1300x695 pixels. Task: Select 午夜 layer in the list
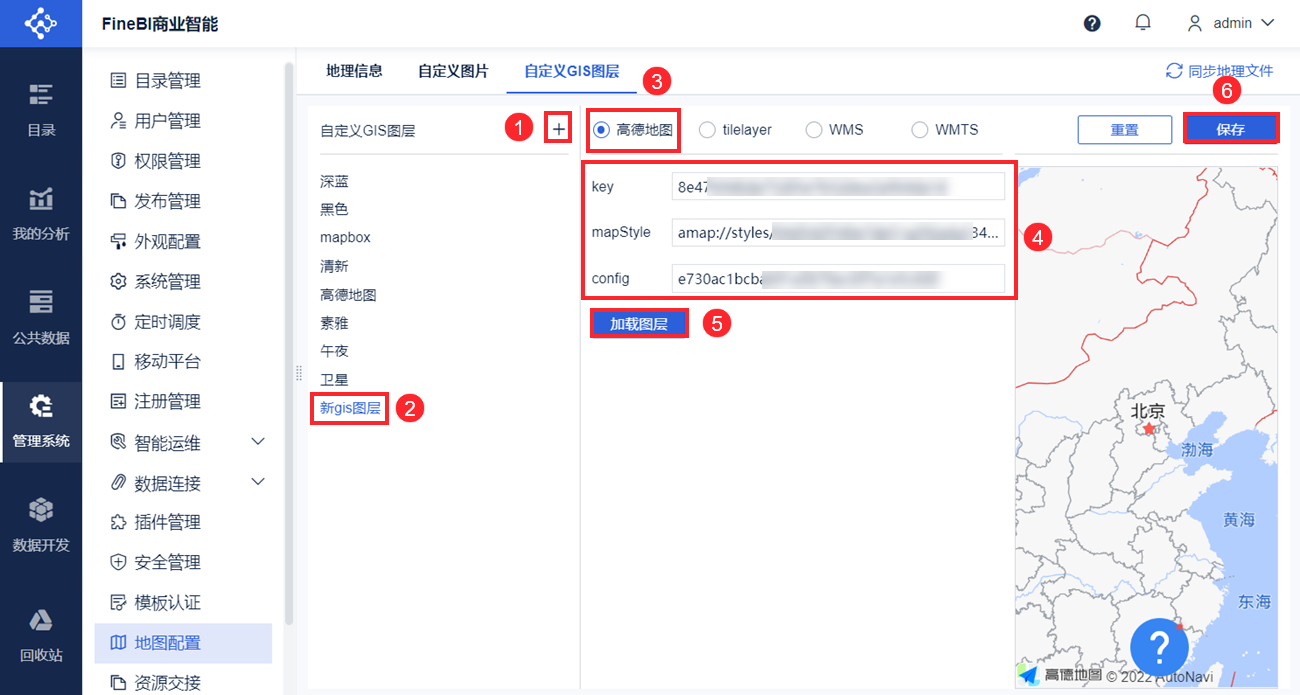click(334, 351)
